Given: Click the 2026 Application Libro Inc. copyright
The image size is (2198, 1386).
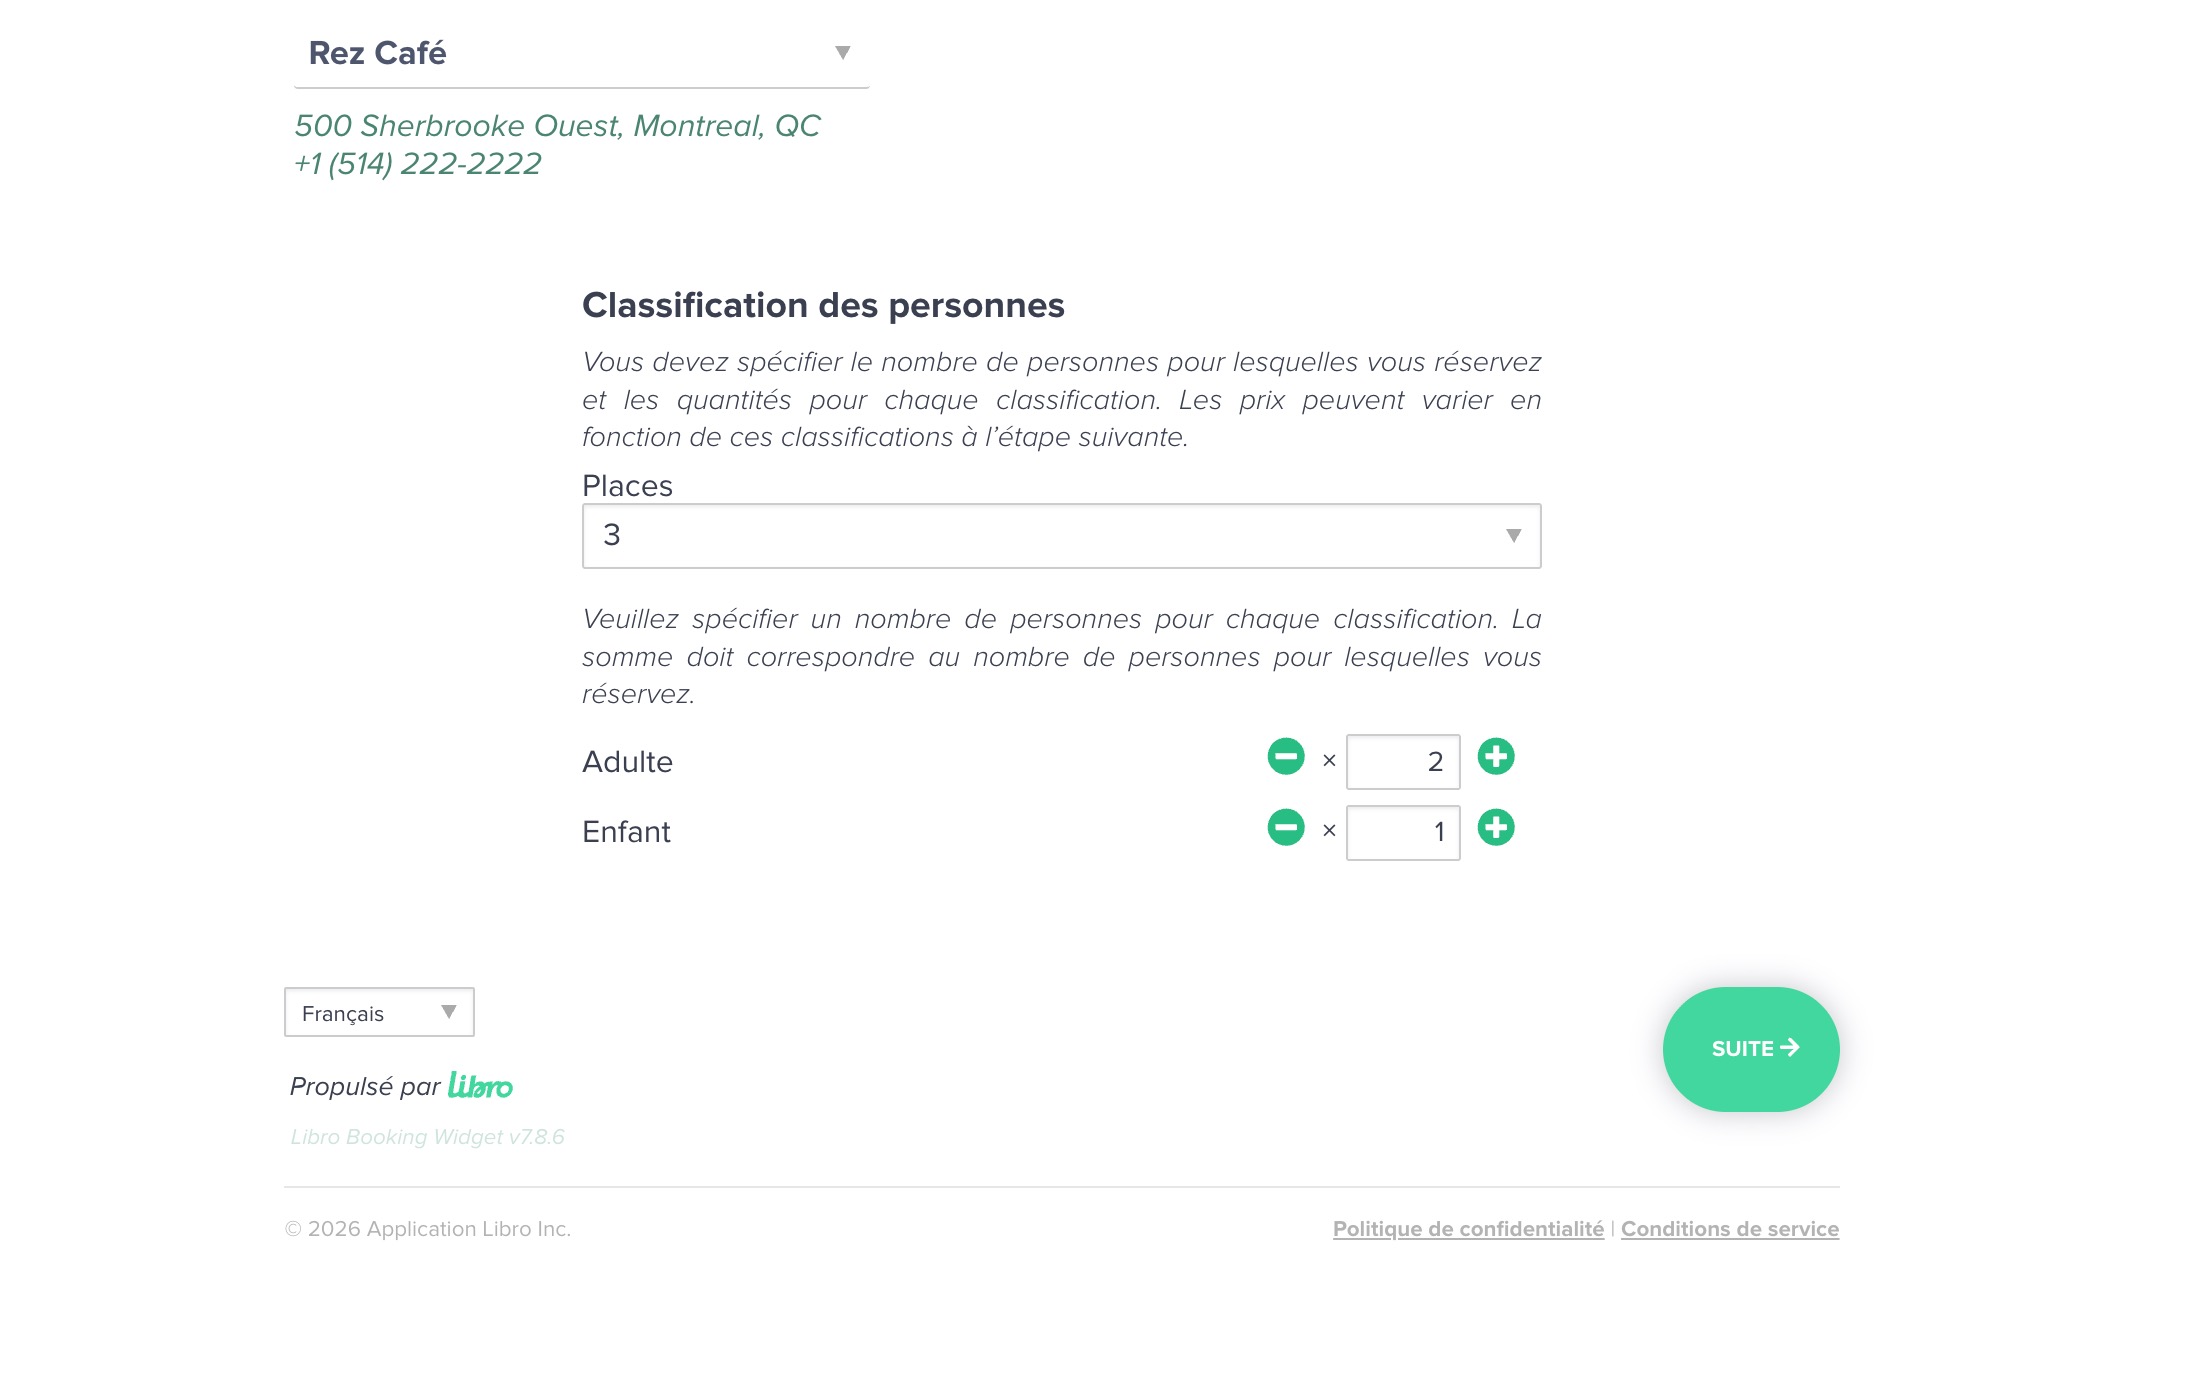Looking at the screenshot, I should (428, 1229).
